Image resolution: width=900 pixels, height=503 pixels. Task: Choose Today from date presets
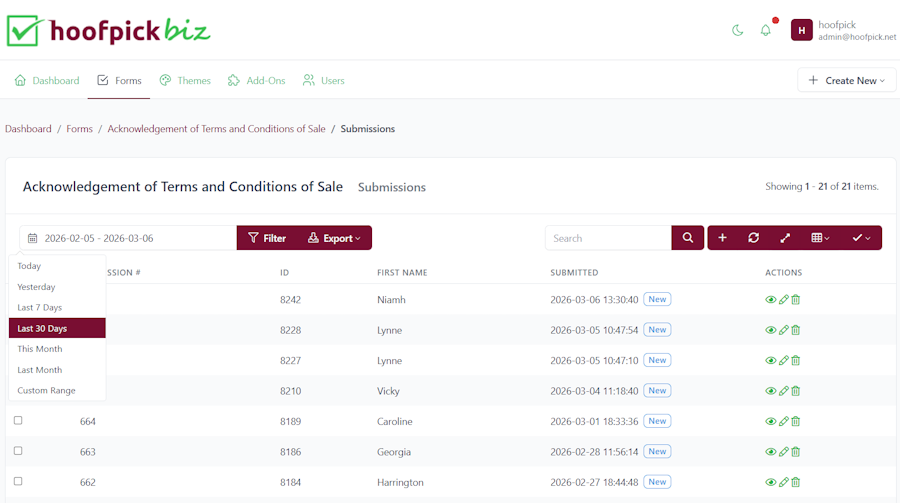57,266
